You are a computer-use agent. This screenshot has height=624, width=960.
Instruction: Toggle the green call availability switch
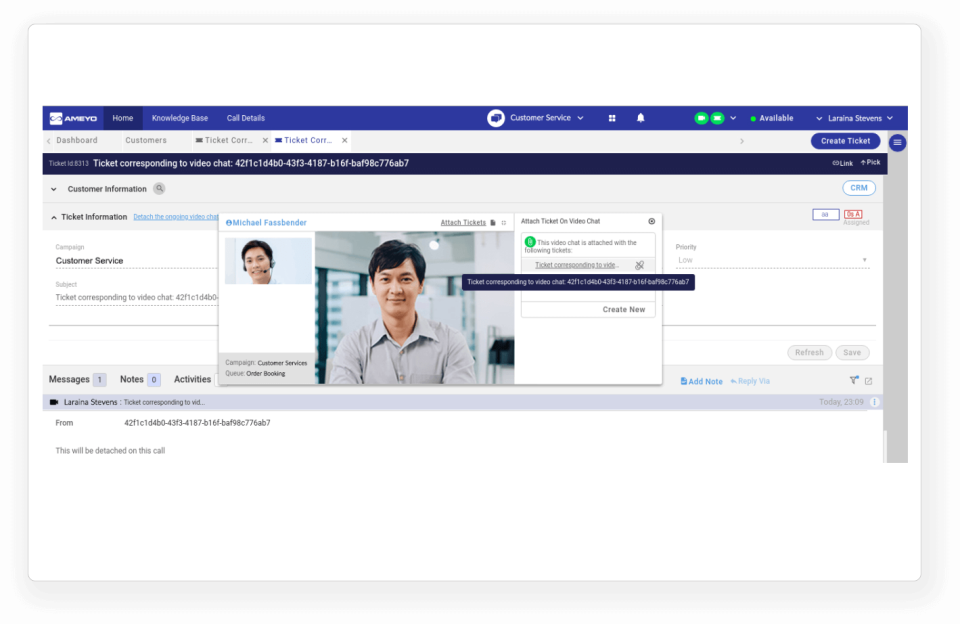coord(701,117)
